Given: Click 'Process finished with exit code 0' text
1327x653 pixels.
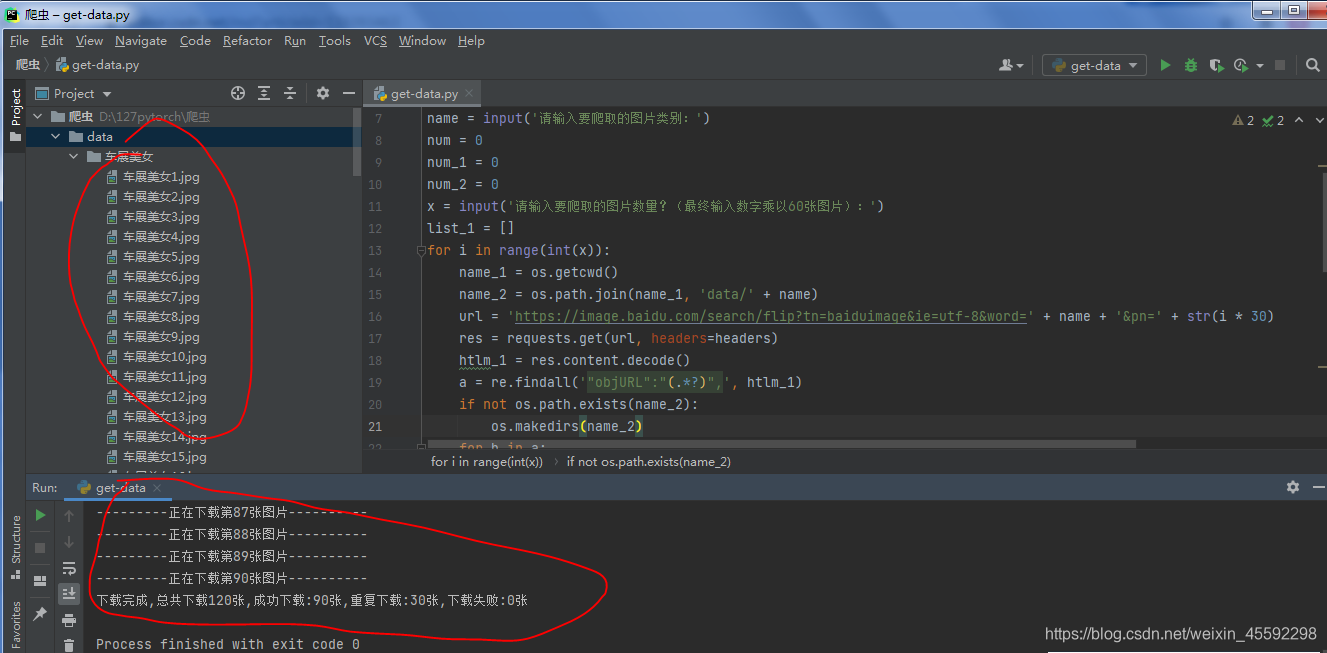Looking at the screenshot, I should [227, 644].
